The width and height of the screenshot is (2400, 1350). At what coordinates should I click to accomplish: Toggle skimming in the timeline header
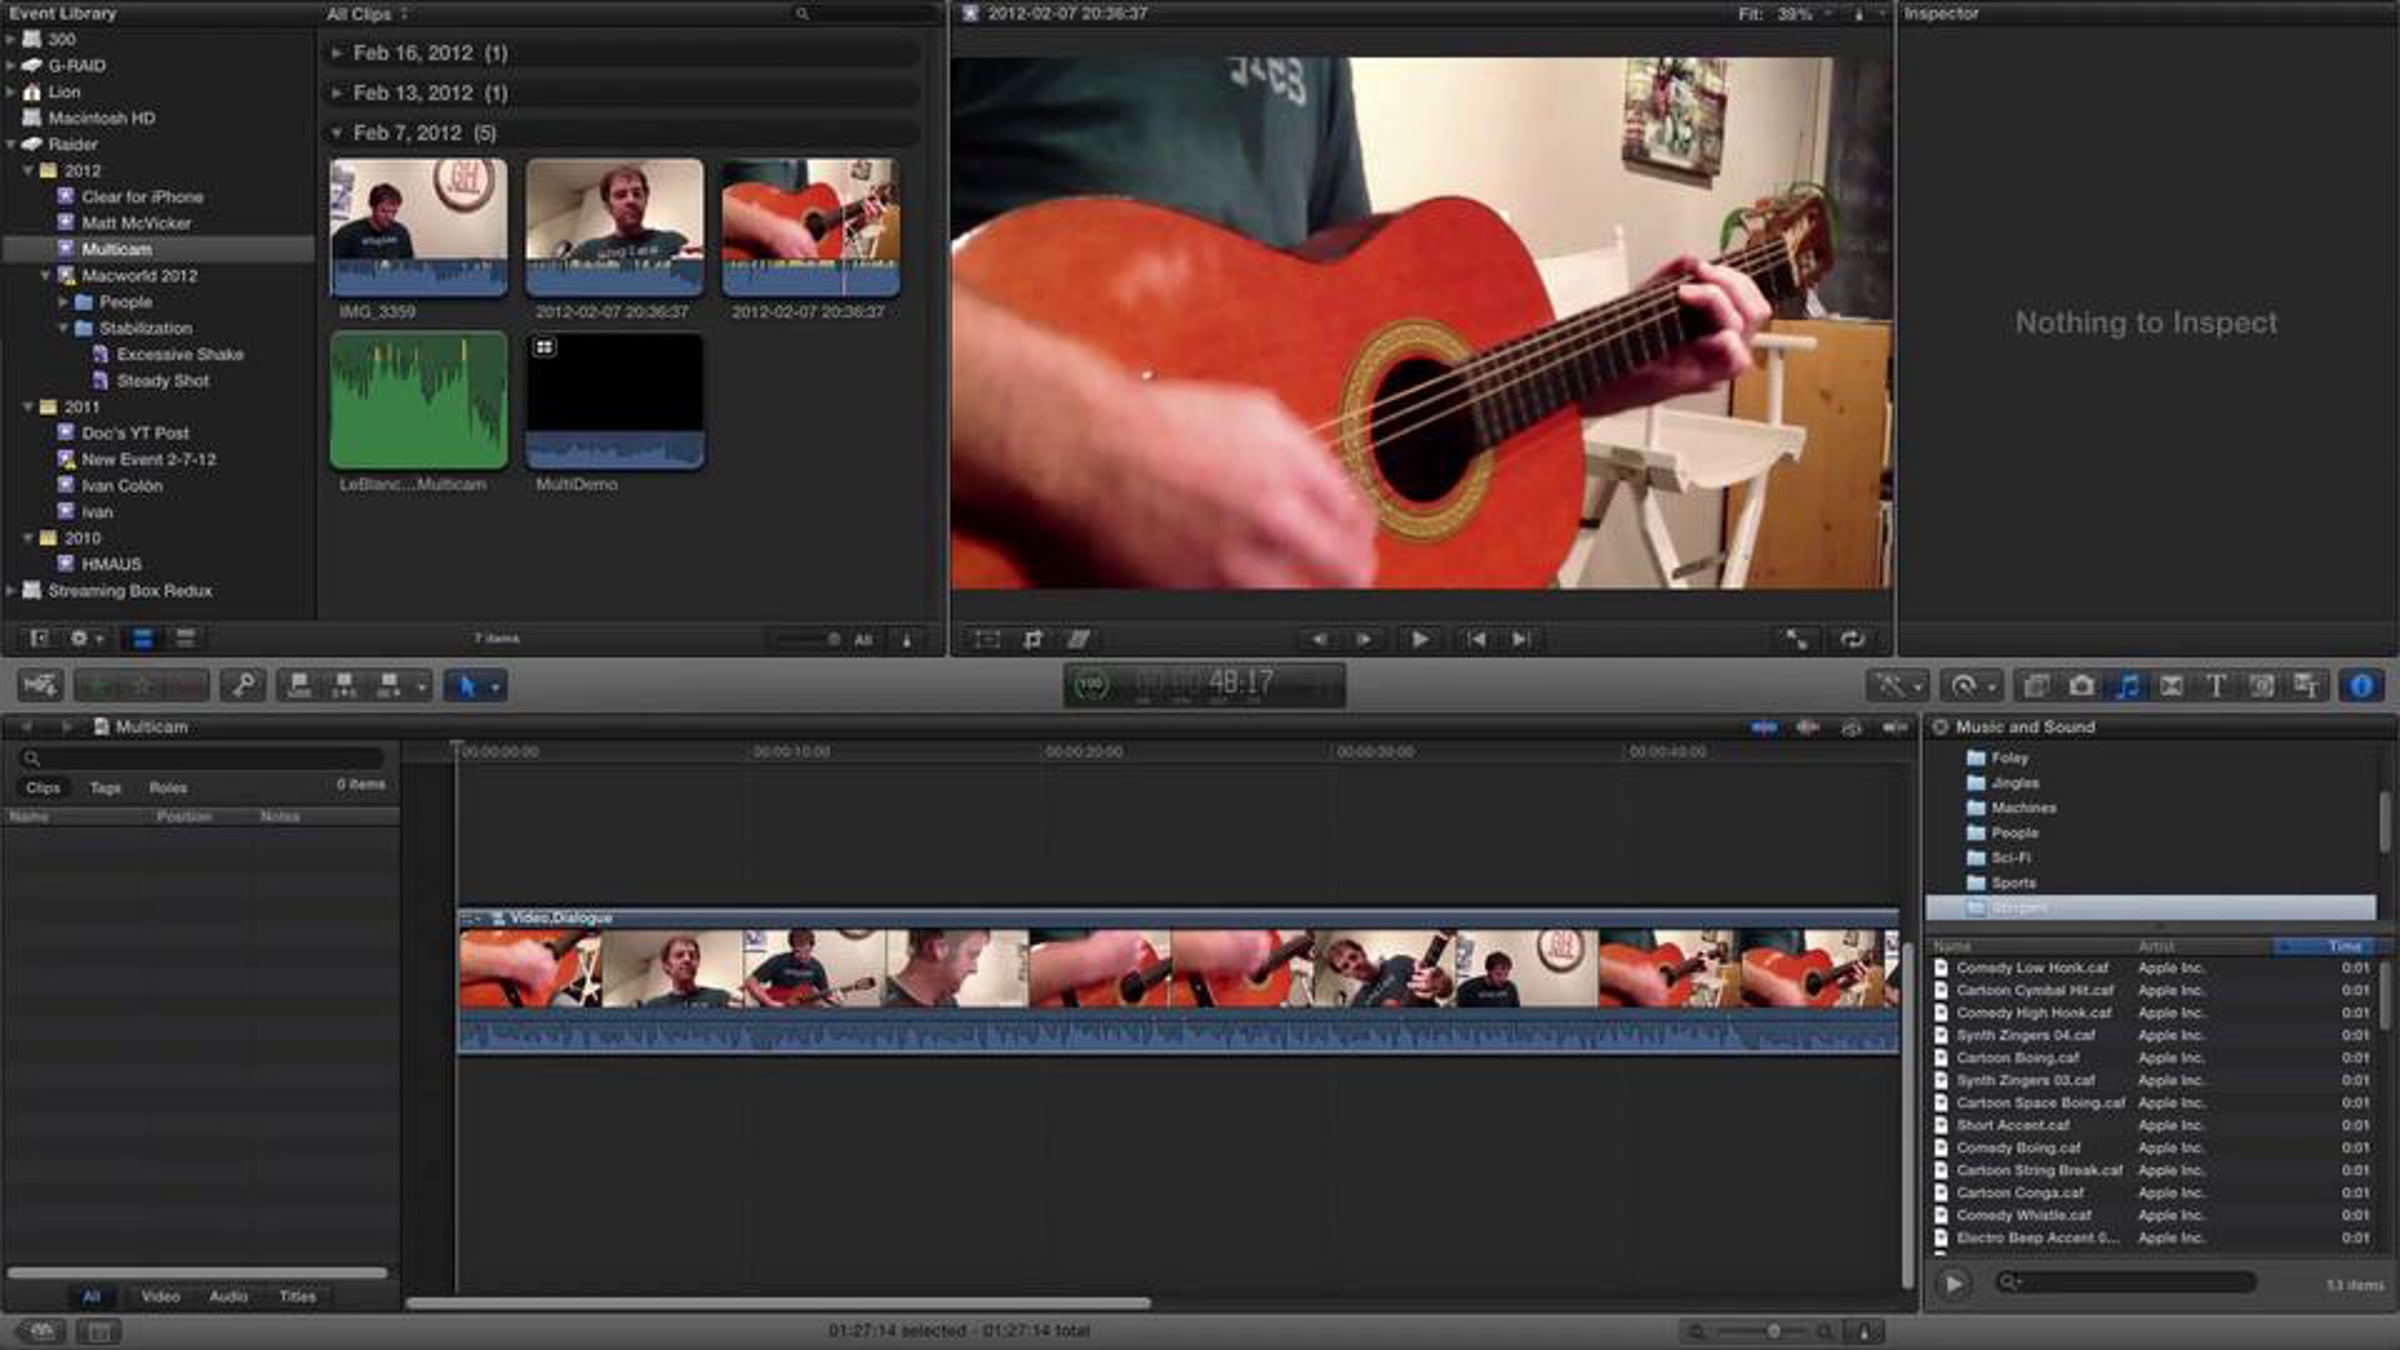click(x=1764, y=727)
